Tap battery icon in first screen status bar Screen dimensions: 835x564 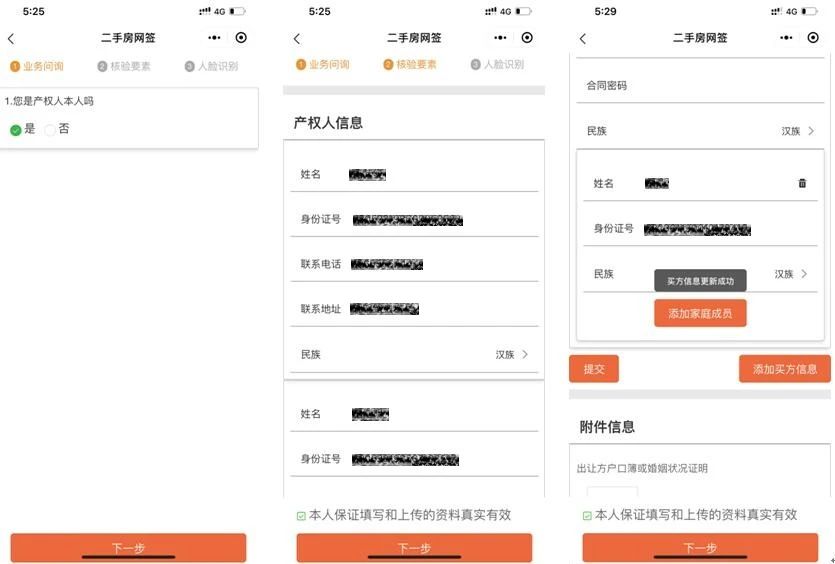237,11
